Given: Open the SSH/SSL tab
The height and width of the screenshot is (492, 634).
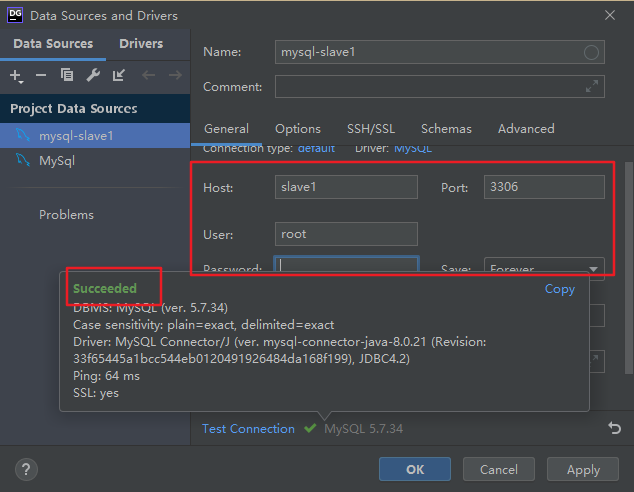Looking at the screenshot, I should pos(371,129).
